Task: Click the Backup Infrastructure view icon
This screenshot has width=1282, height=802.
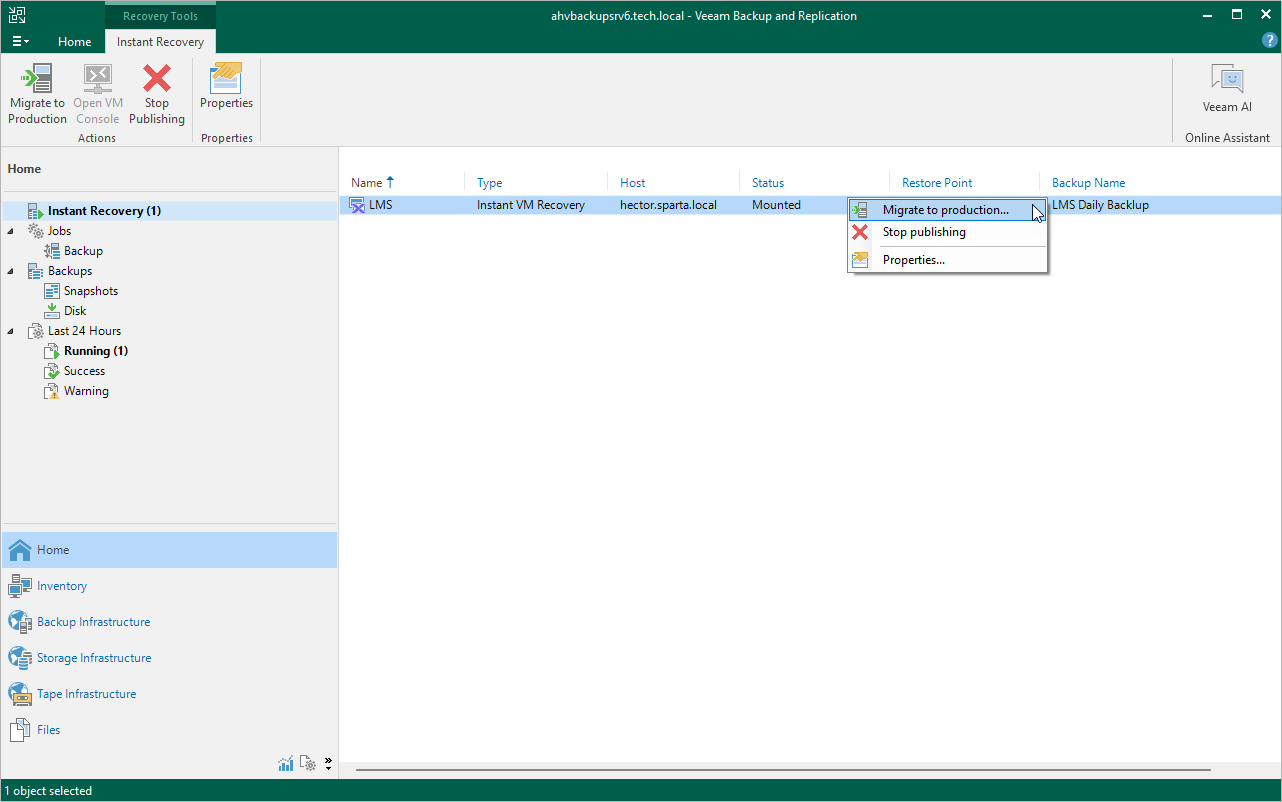Action: point(20,622)
